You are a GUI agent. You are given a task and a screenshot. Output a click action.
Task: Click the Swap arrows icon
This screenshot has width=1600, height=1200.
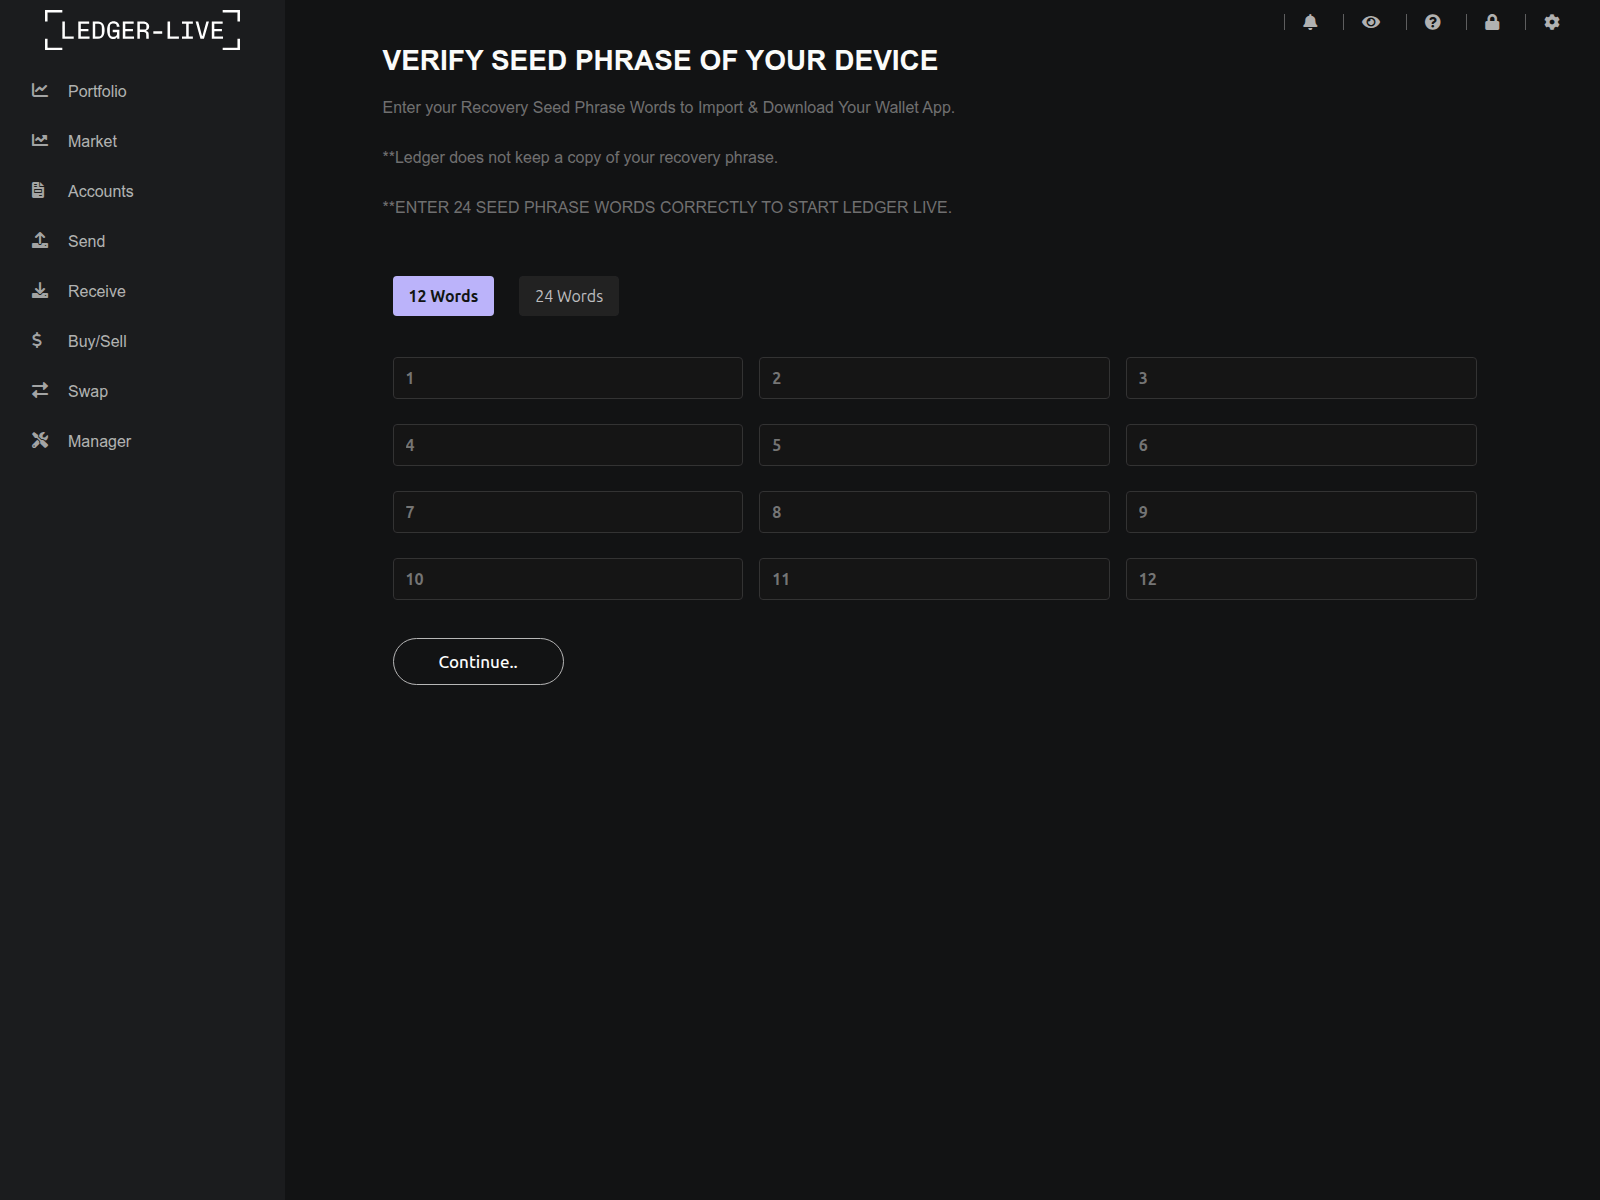[40, 390]
